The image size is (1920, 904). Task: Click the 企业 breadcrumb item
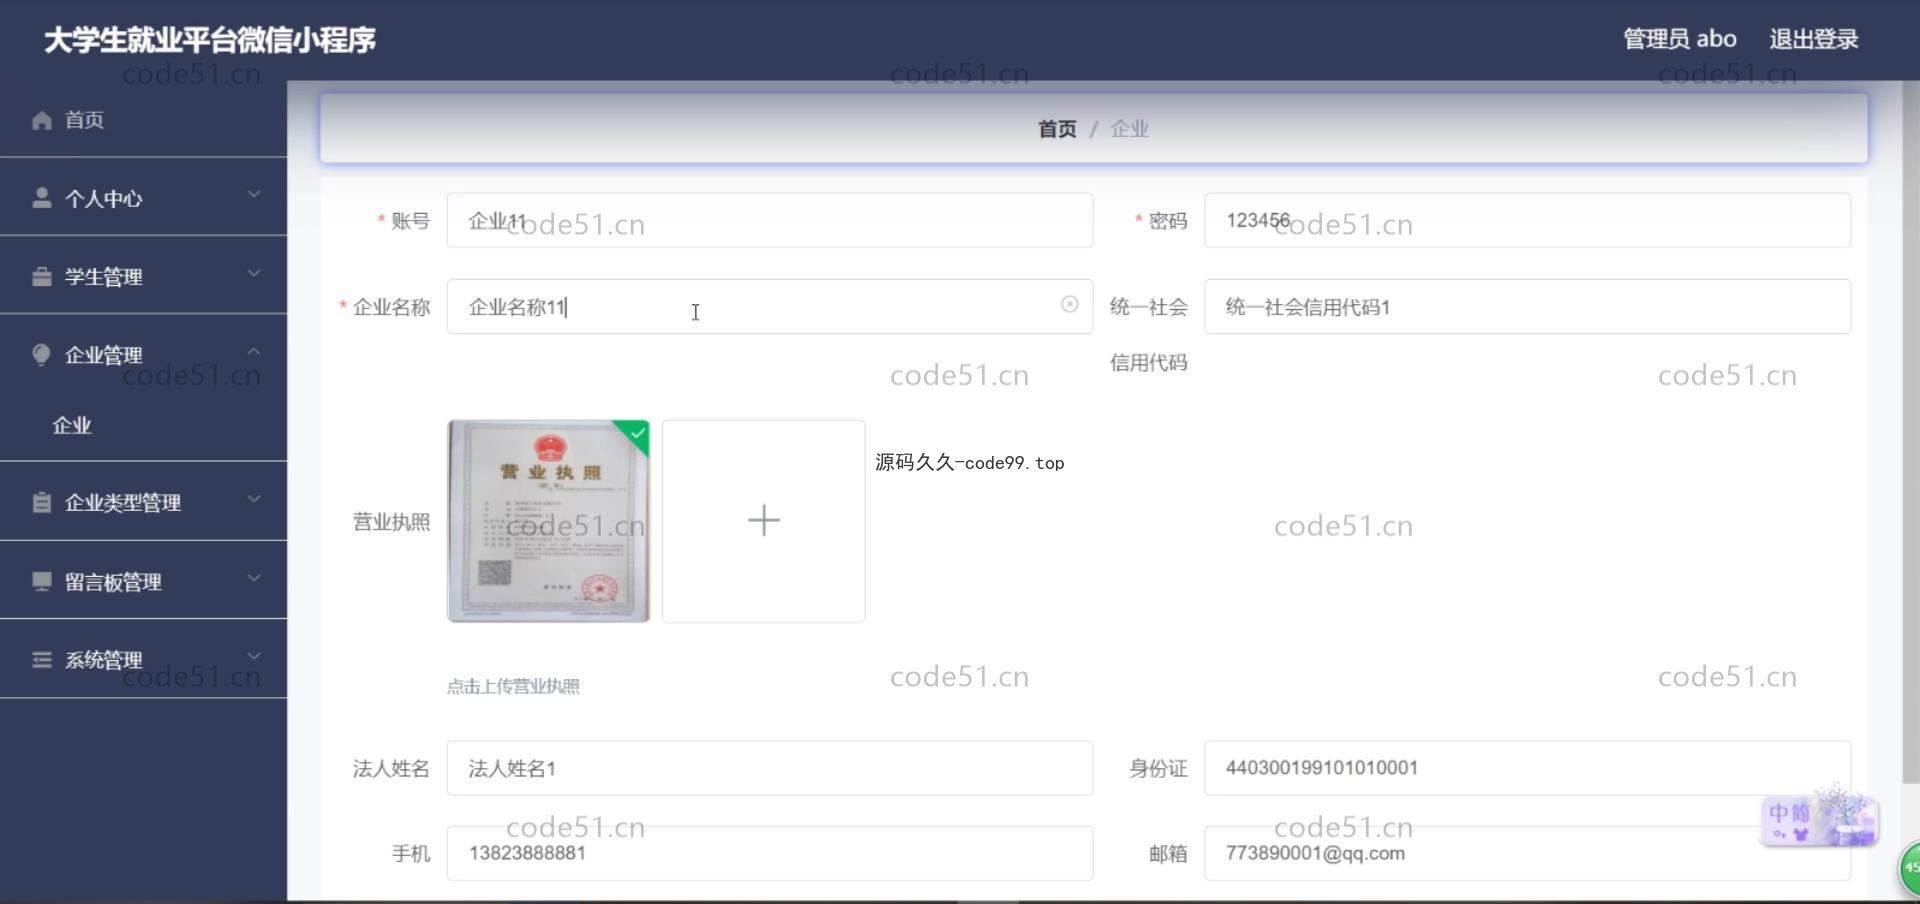(1129, 129)
